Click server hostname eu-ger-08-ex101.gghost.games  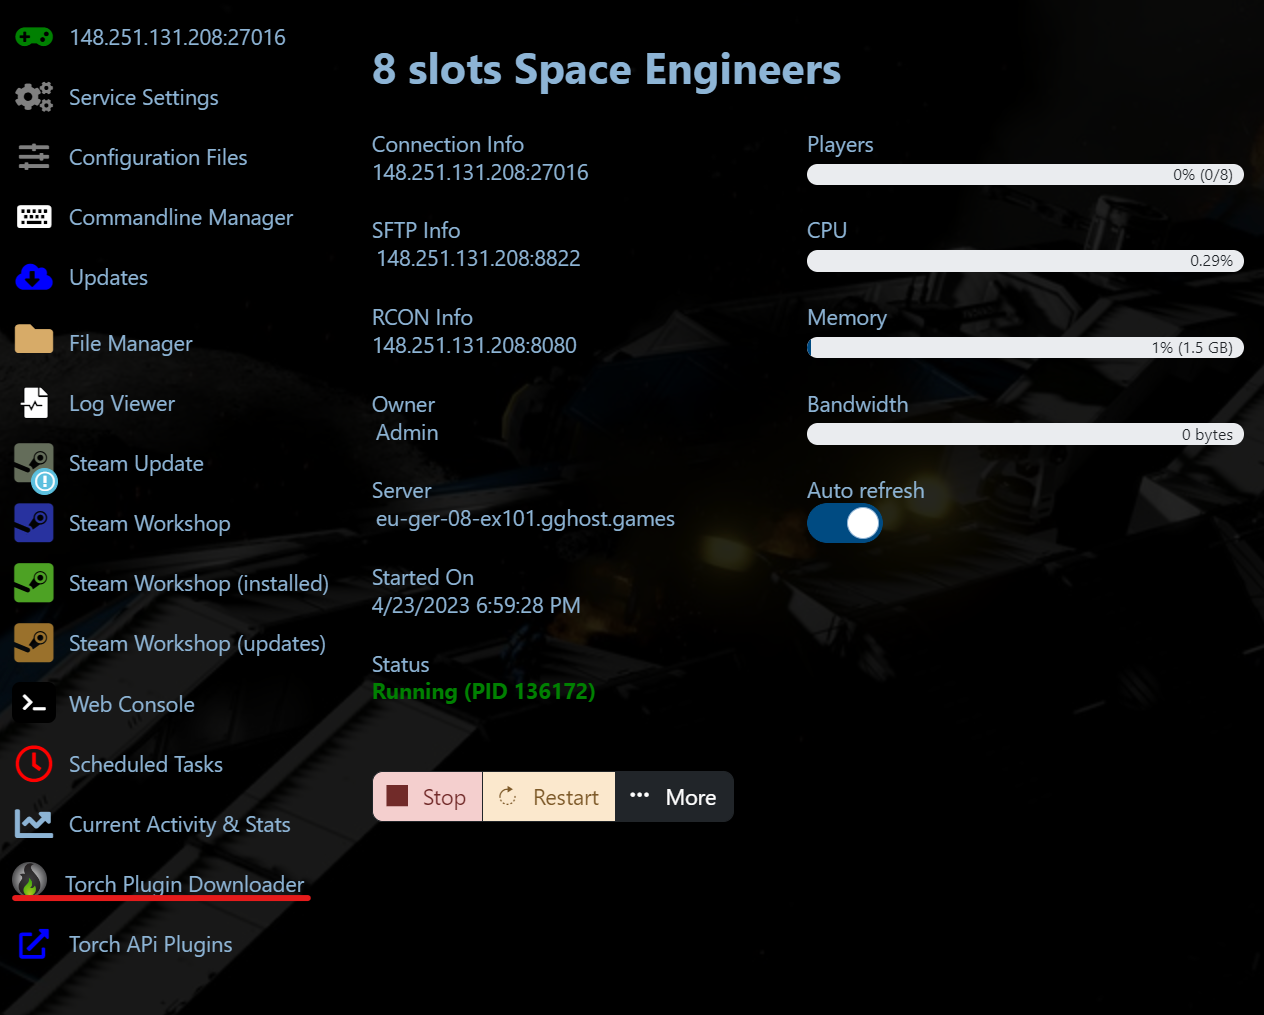[x=525, y=519]
